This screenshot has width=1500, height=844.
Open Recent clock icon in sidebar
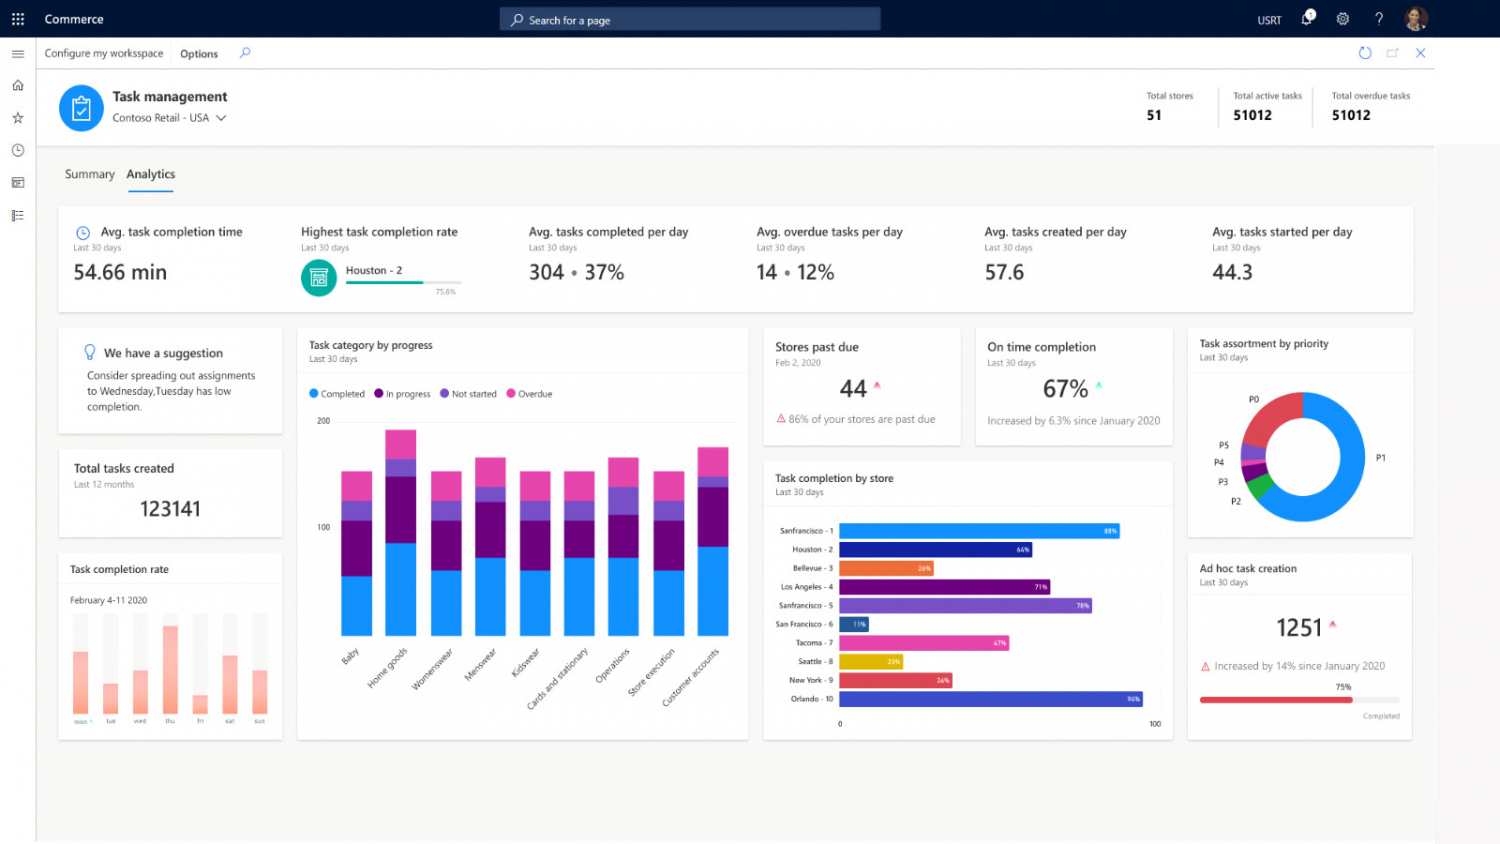coord(18,151)
